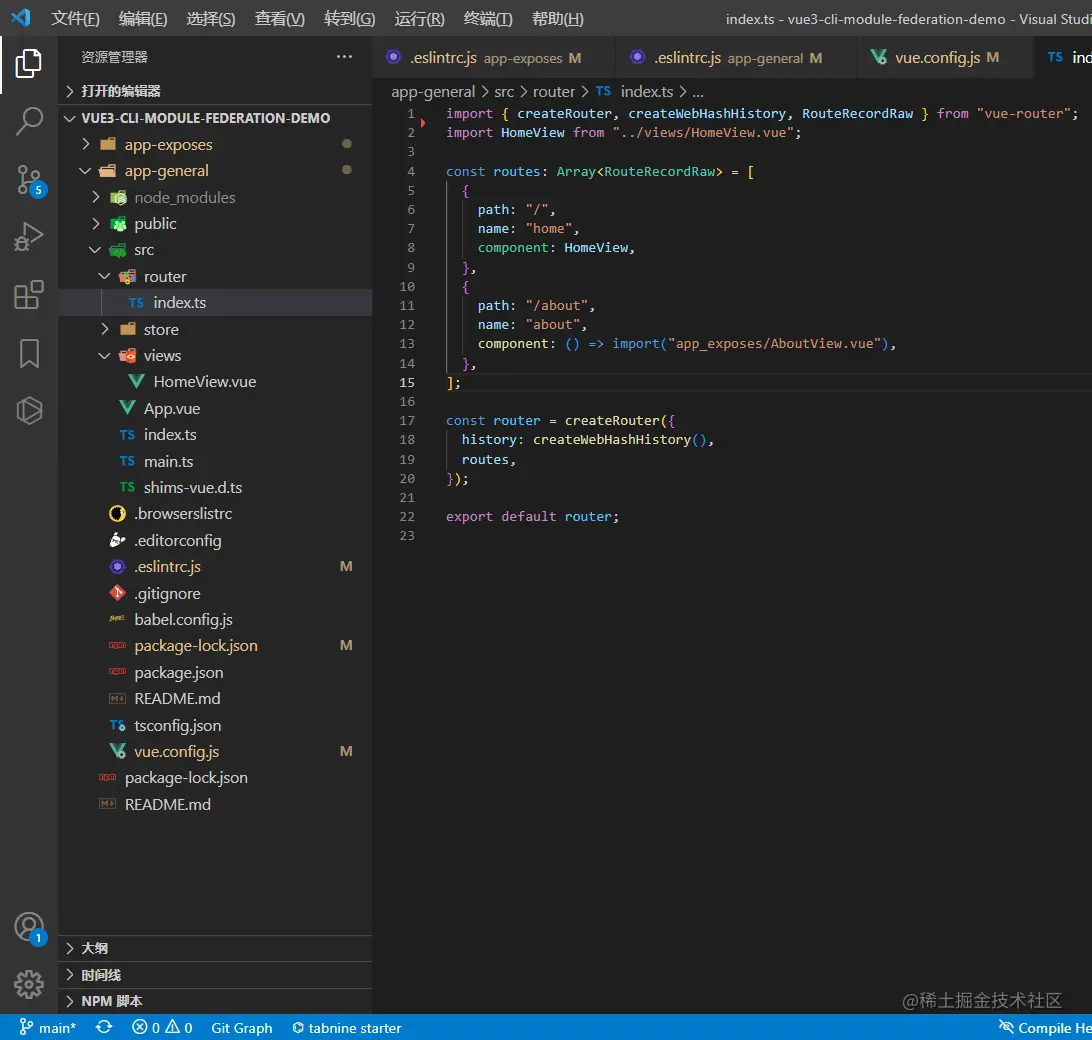The width and height of the screenshot is (1092, 1040).
Task: Click app-general breadcrumb segment
Action: click(432, 92)
